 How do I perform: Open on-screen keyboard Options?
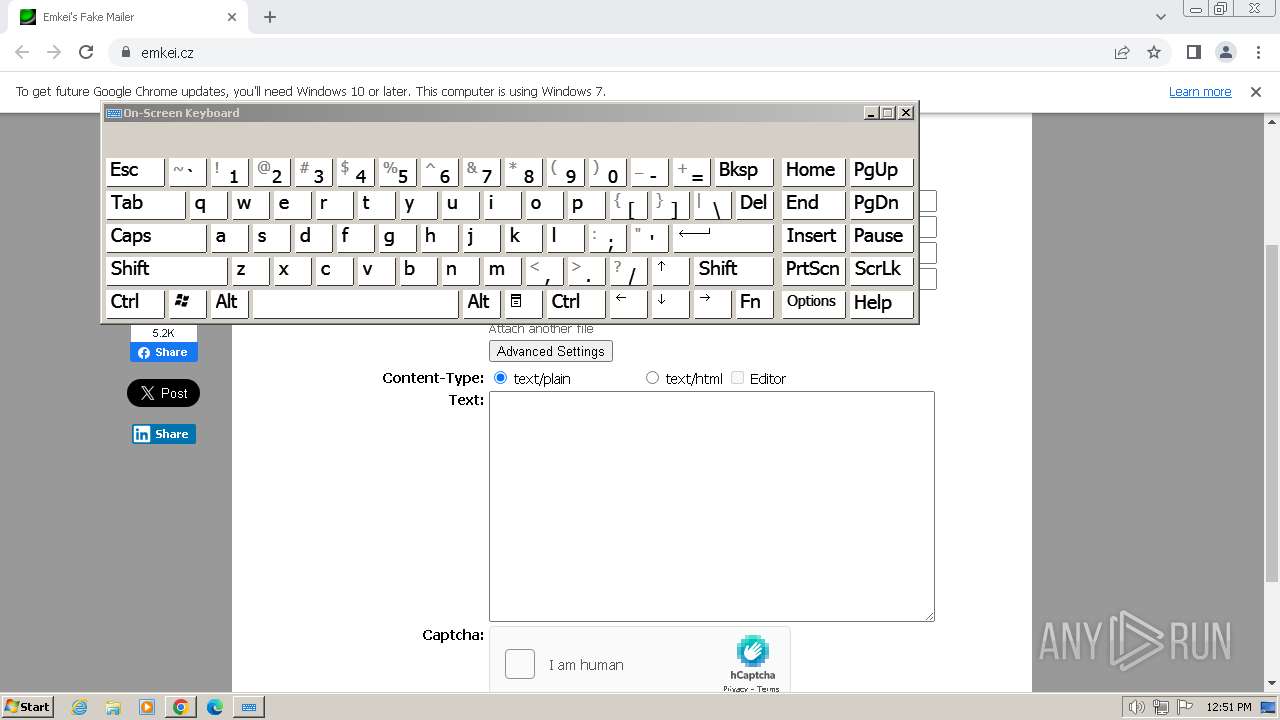click(x=812, y=302)
